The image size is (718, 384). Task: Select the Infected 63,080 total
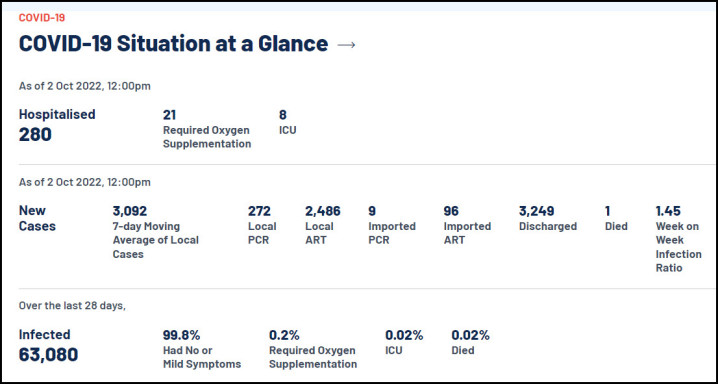click(x=48, y=346)
